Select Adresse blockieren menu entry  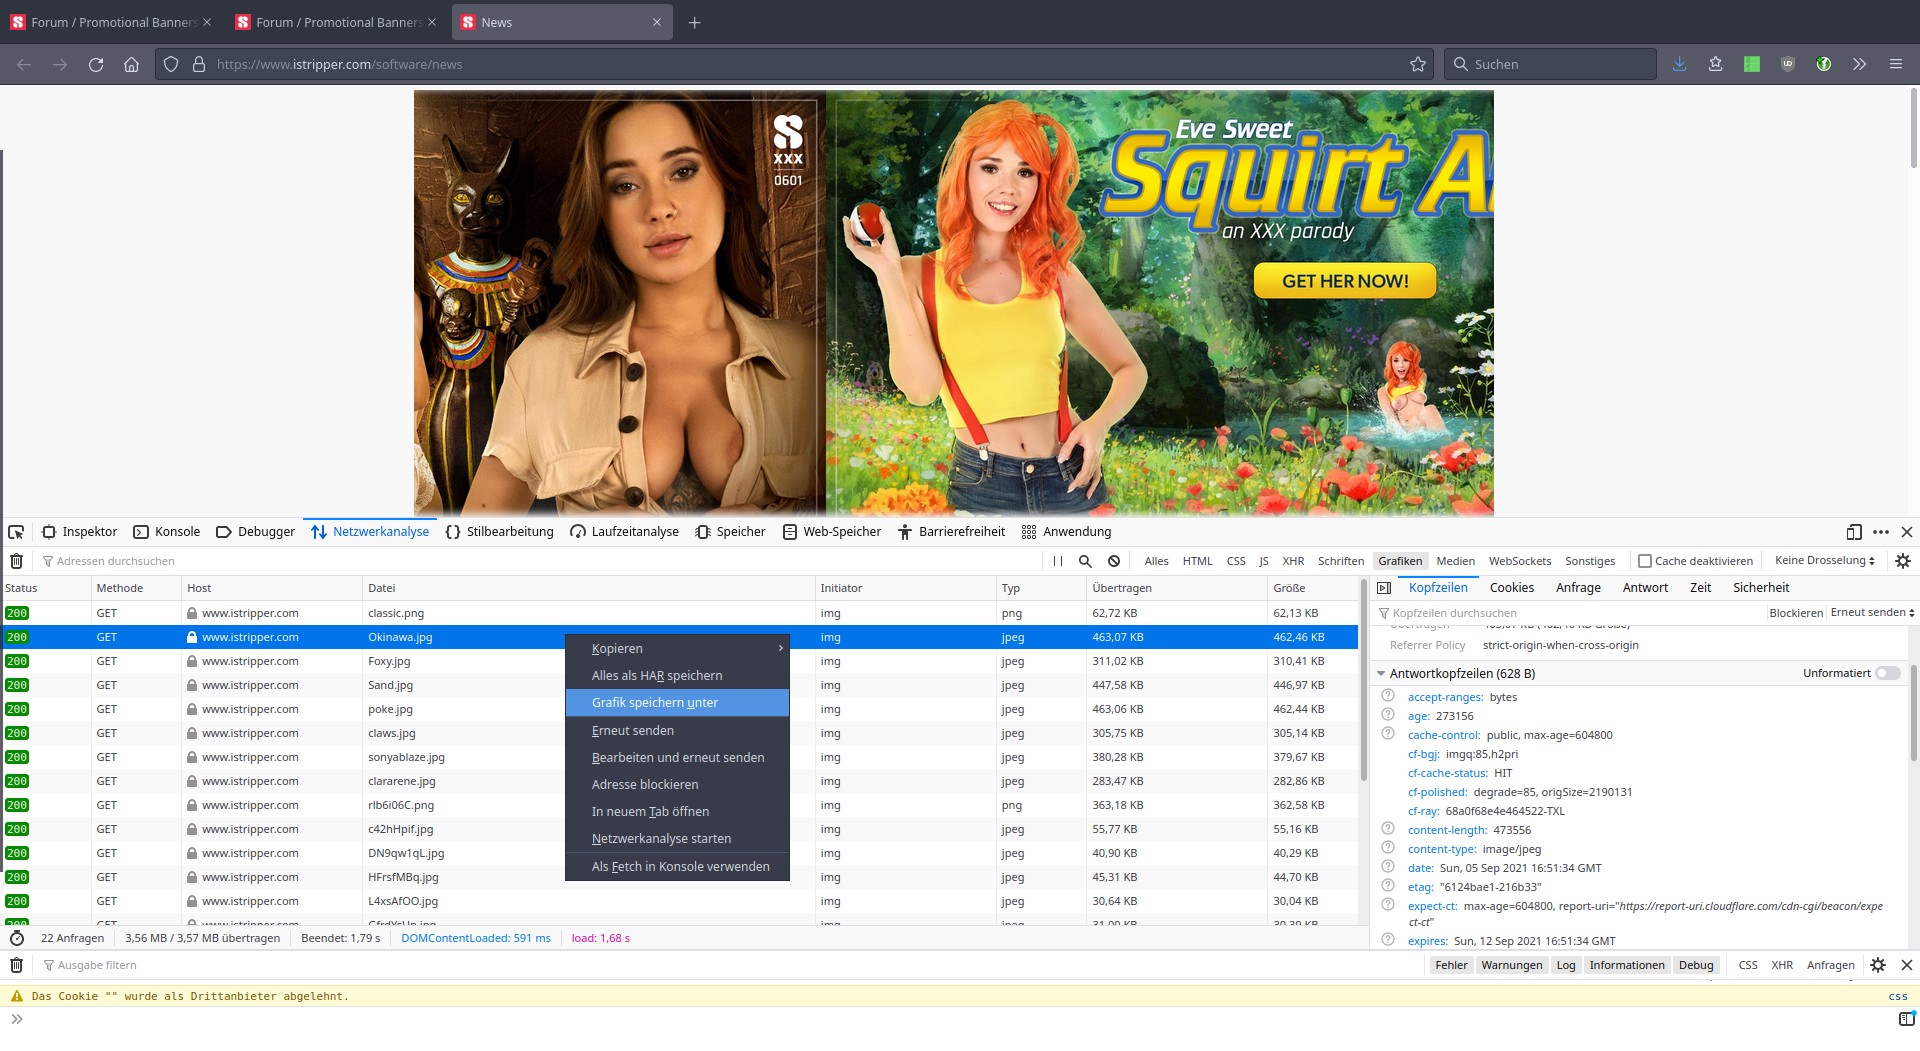pos(677,784)
